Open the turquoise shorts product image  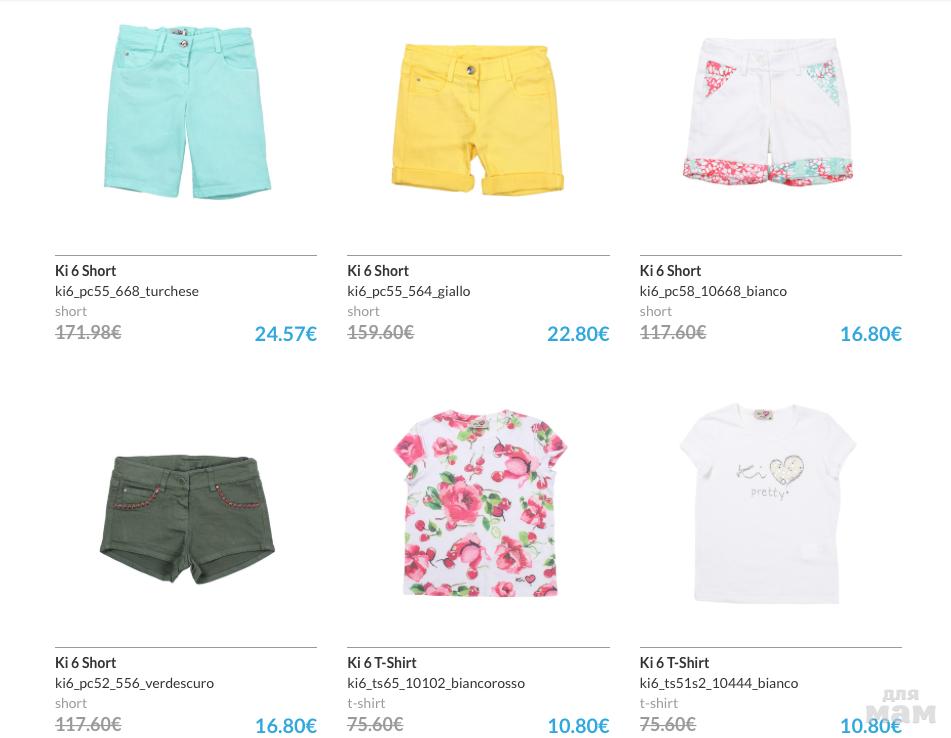[187, 111]
